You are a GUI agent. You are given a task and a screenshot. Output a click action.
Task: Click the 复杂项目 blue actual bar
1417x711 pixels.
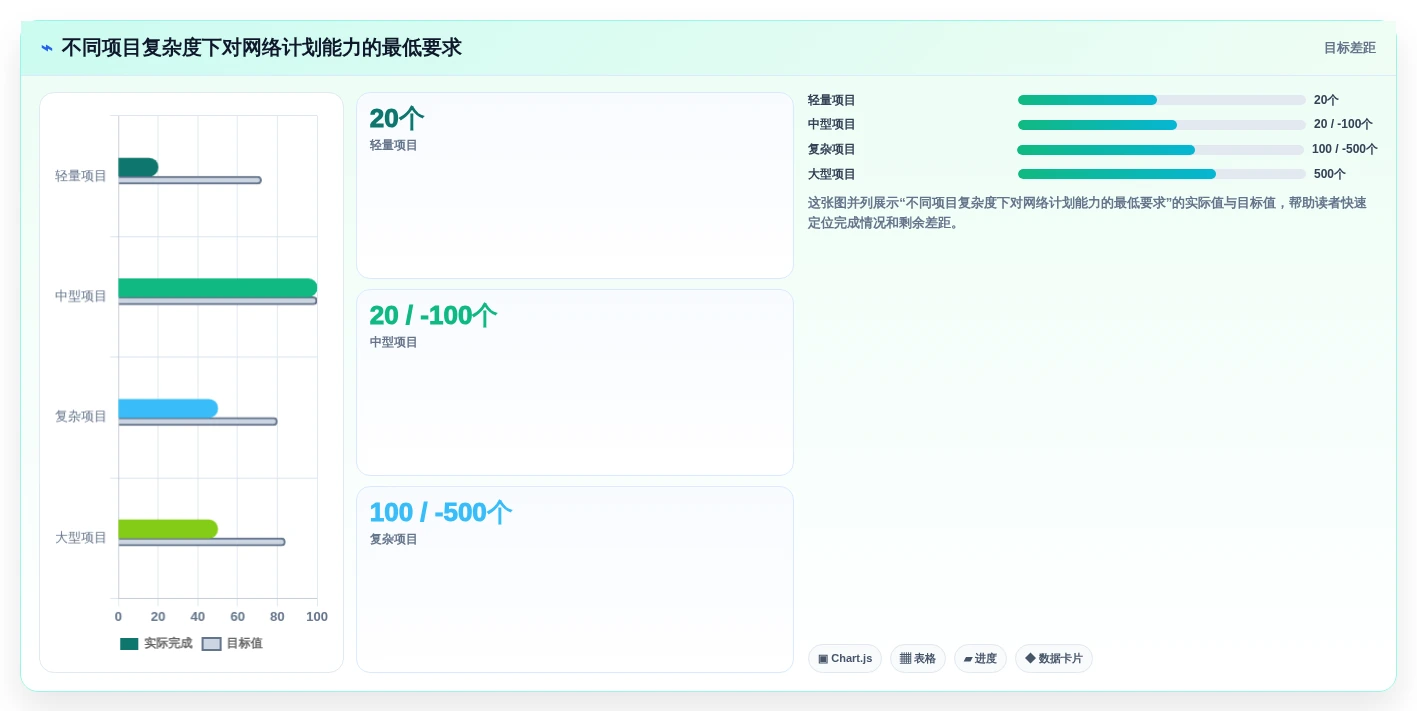(x=168, y=408)
